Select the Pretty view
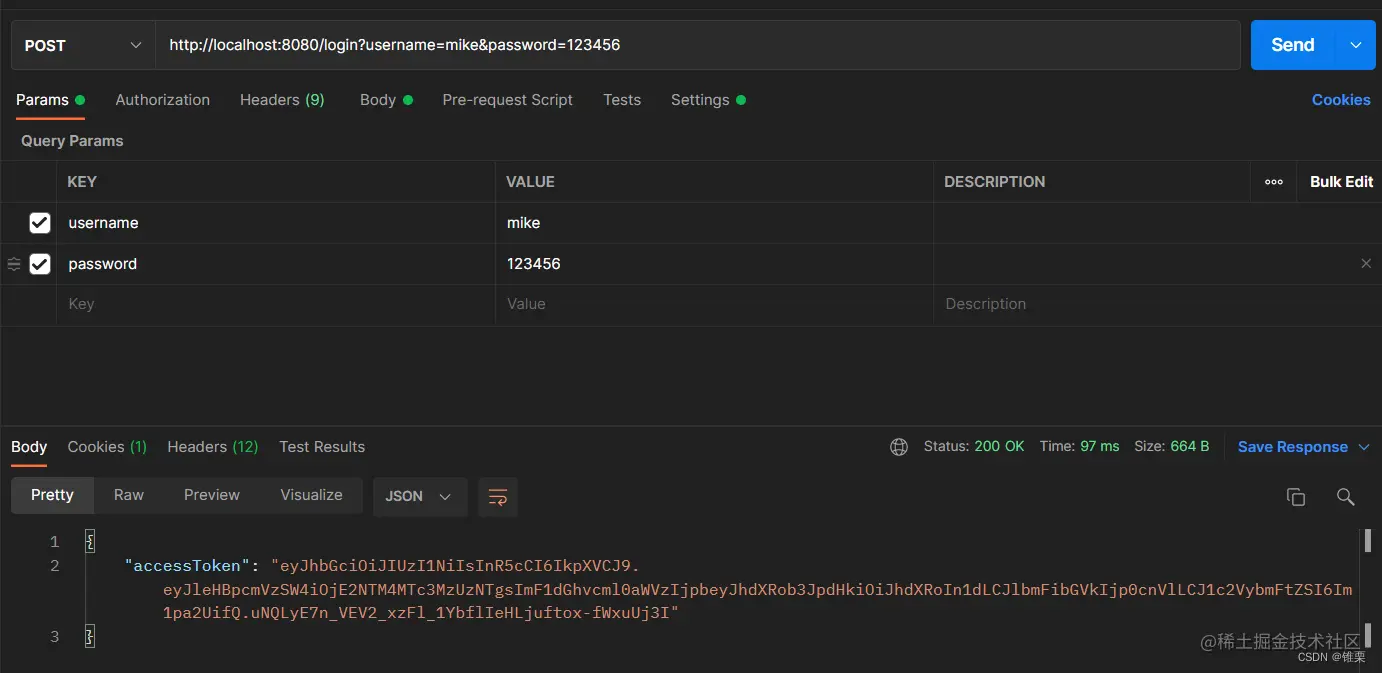Viewport: 1382px width, 673px height. click(52, 495)
